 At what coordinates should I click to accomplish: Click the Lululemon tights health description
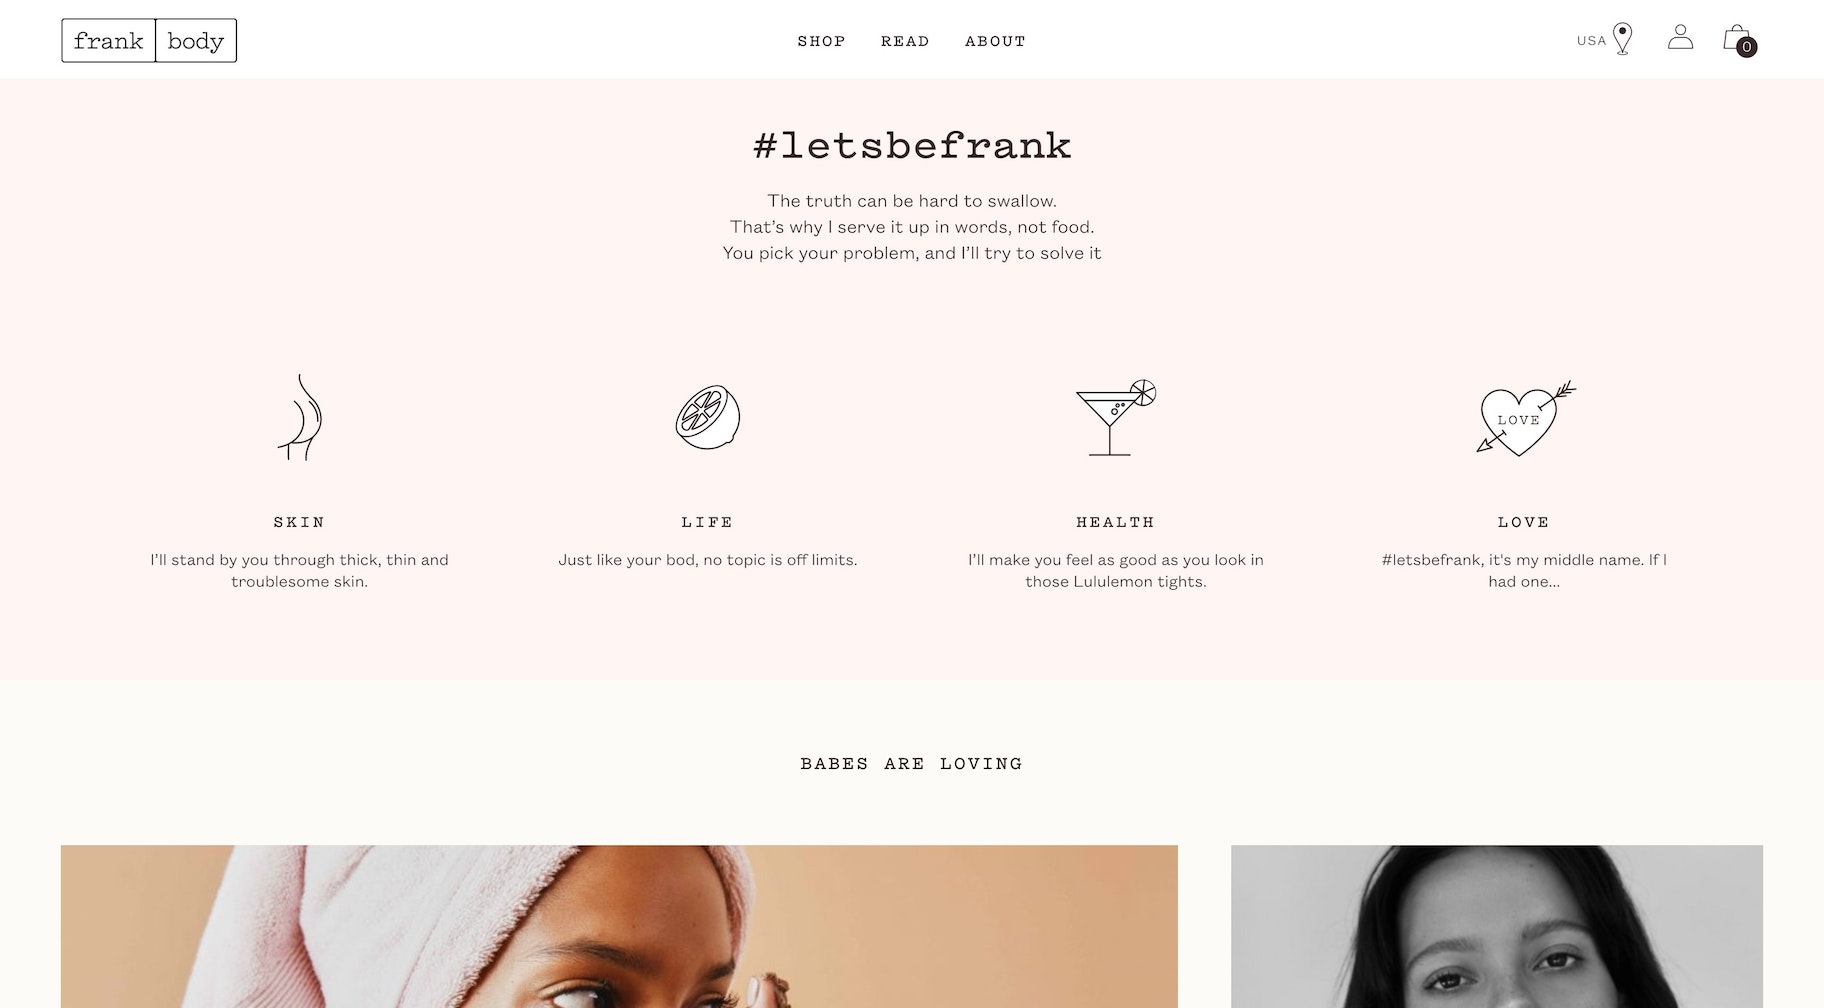(1115, 571)
